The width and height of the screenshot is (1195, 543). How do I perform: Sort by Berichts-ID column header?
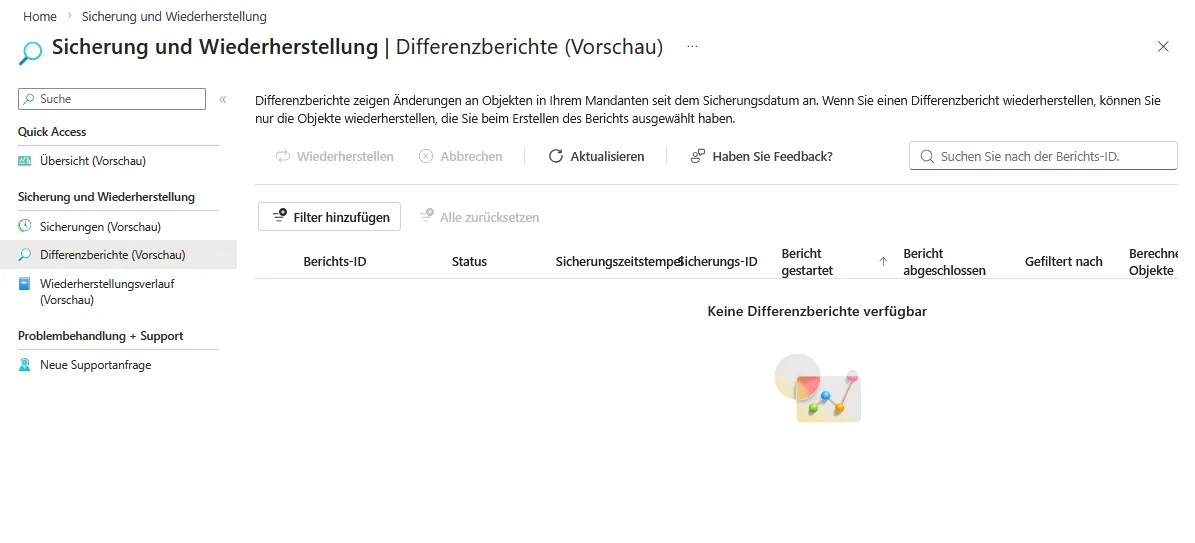coord(335,262)
